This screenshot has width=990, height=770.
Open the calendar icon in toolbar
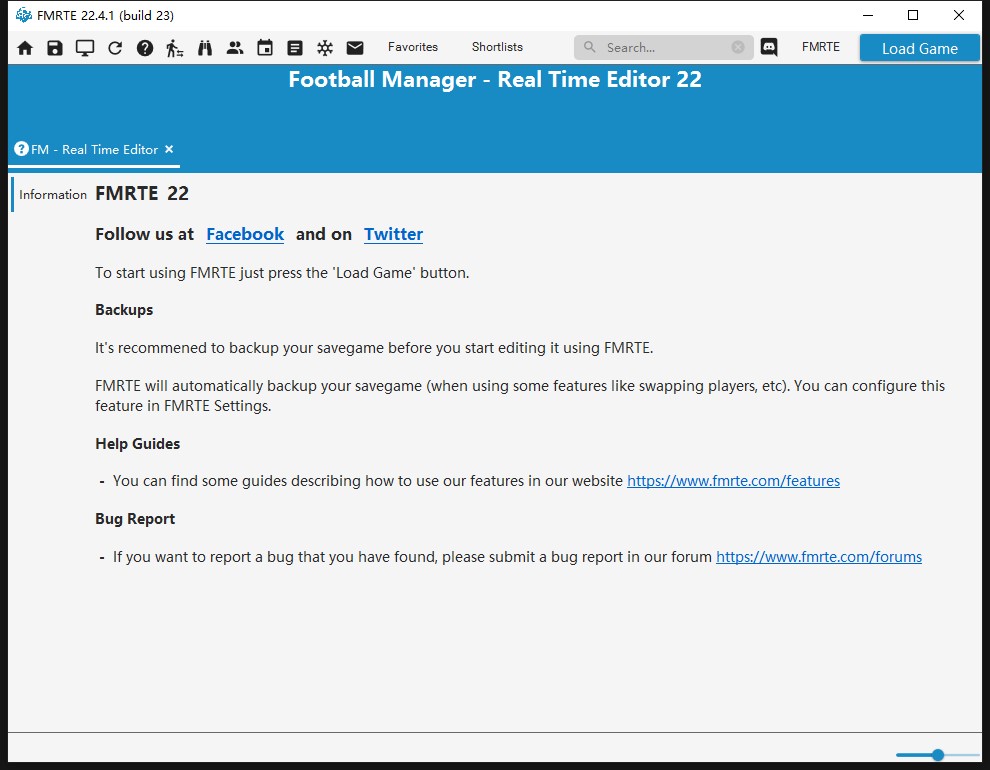[x=265, y=47]
